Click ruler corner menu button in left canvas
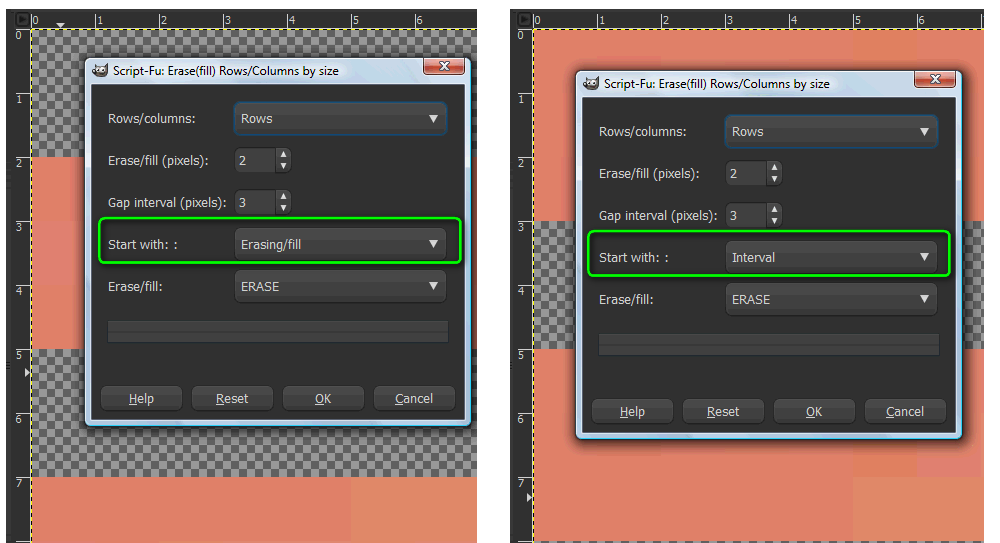1000x543 pixels. coord(22,20)
